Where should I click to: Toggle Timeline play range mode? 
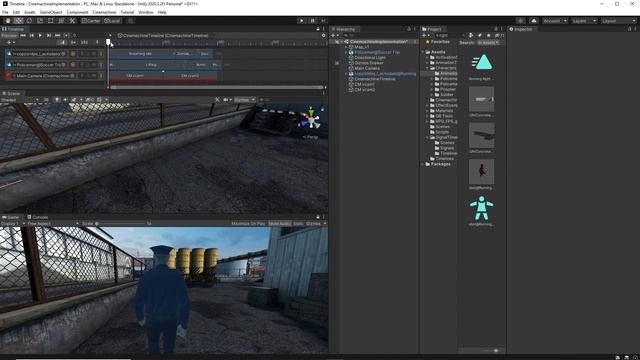coord(66,36)
